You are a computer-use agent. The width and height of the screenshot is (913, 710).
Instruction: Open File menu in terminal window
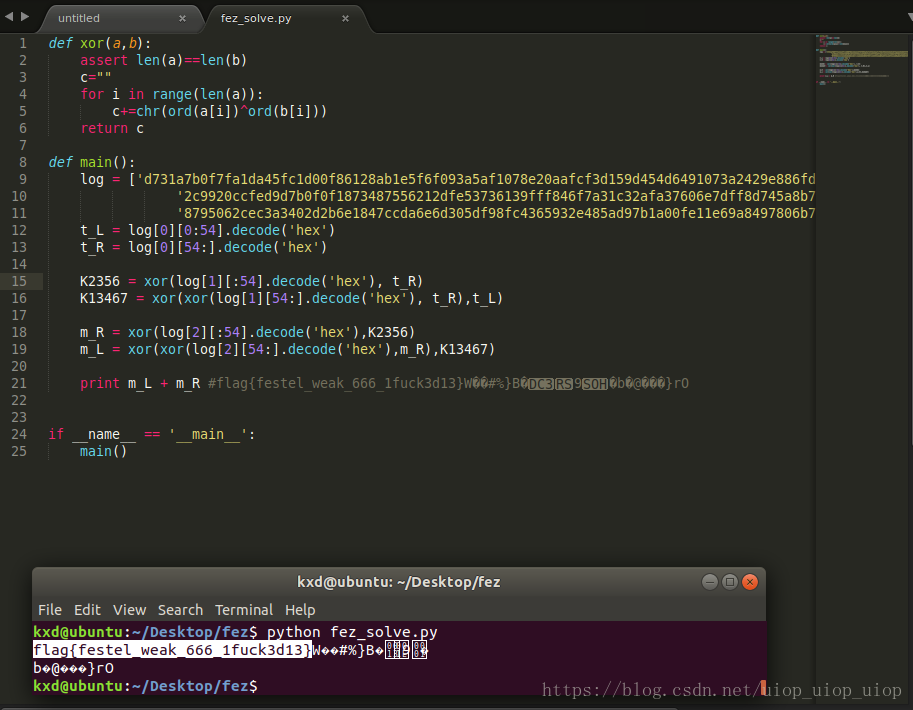coord(50,610)
